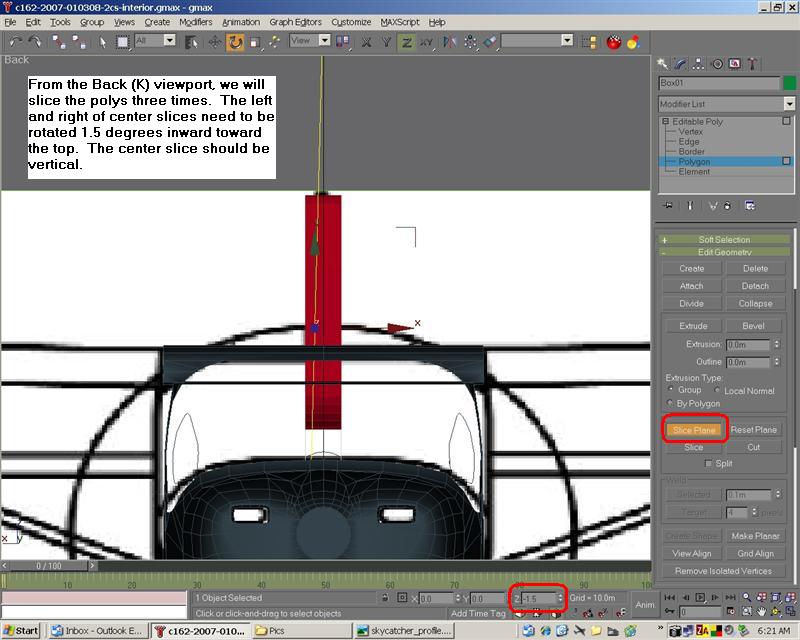The width and height of the screenshot is (800, 640).
Task: Click the tomato-shaped icon in the toolbar
Action: point(614,42)
